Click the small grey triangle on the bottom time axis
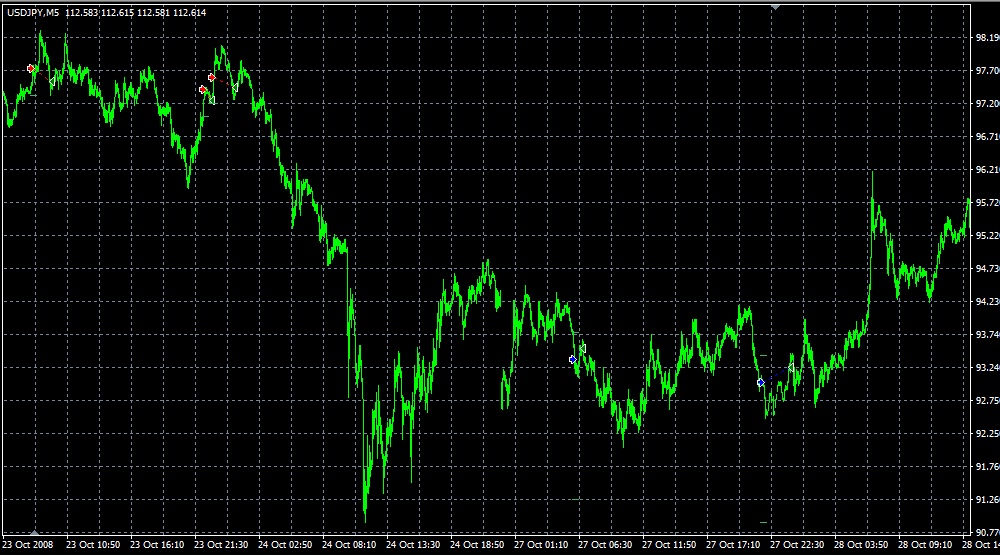This screenshot has width=1000, height=555. (x=35, y=532)
